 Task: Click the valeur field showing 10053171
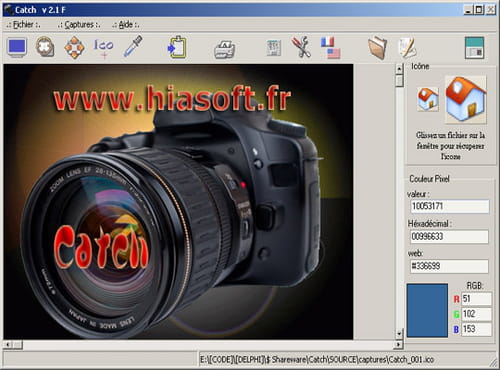coord(450,206)
